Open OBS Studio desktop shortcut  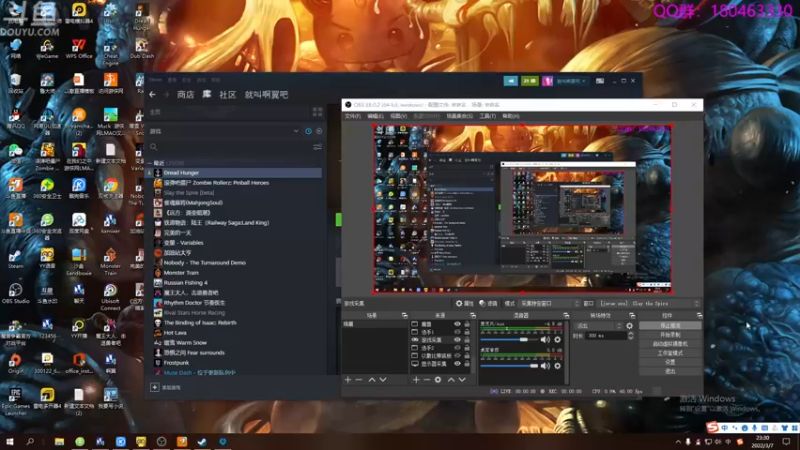pyautogui.click(x=15, y=293)
